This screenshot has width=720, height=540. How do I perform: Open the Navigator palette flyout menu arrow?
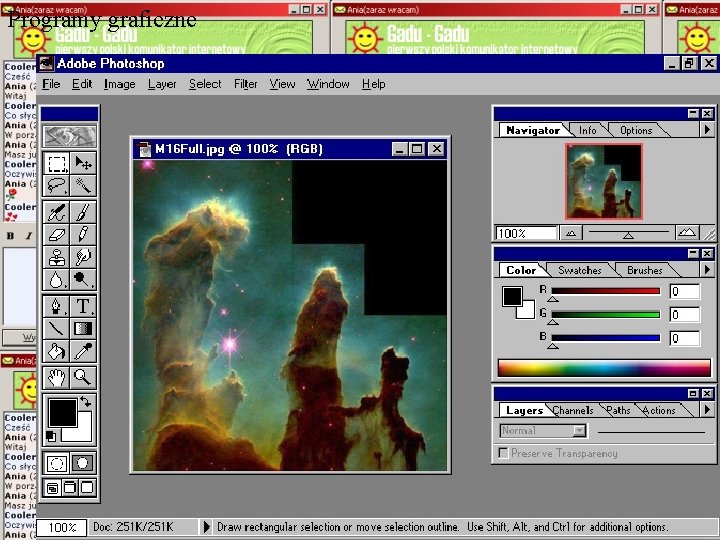click(707, 130)
